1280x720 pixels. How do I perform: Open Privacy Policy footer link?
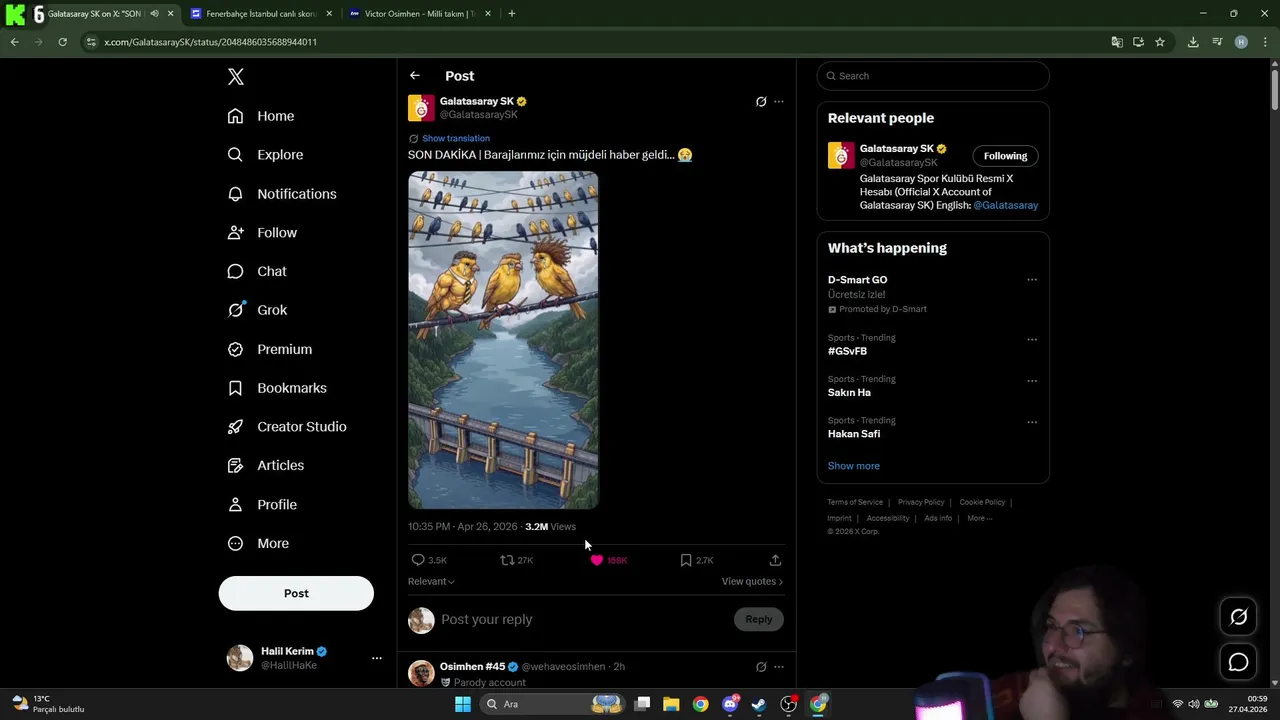point(921,502)
